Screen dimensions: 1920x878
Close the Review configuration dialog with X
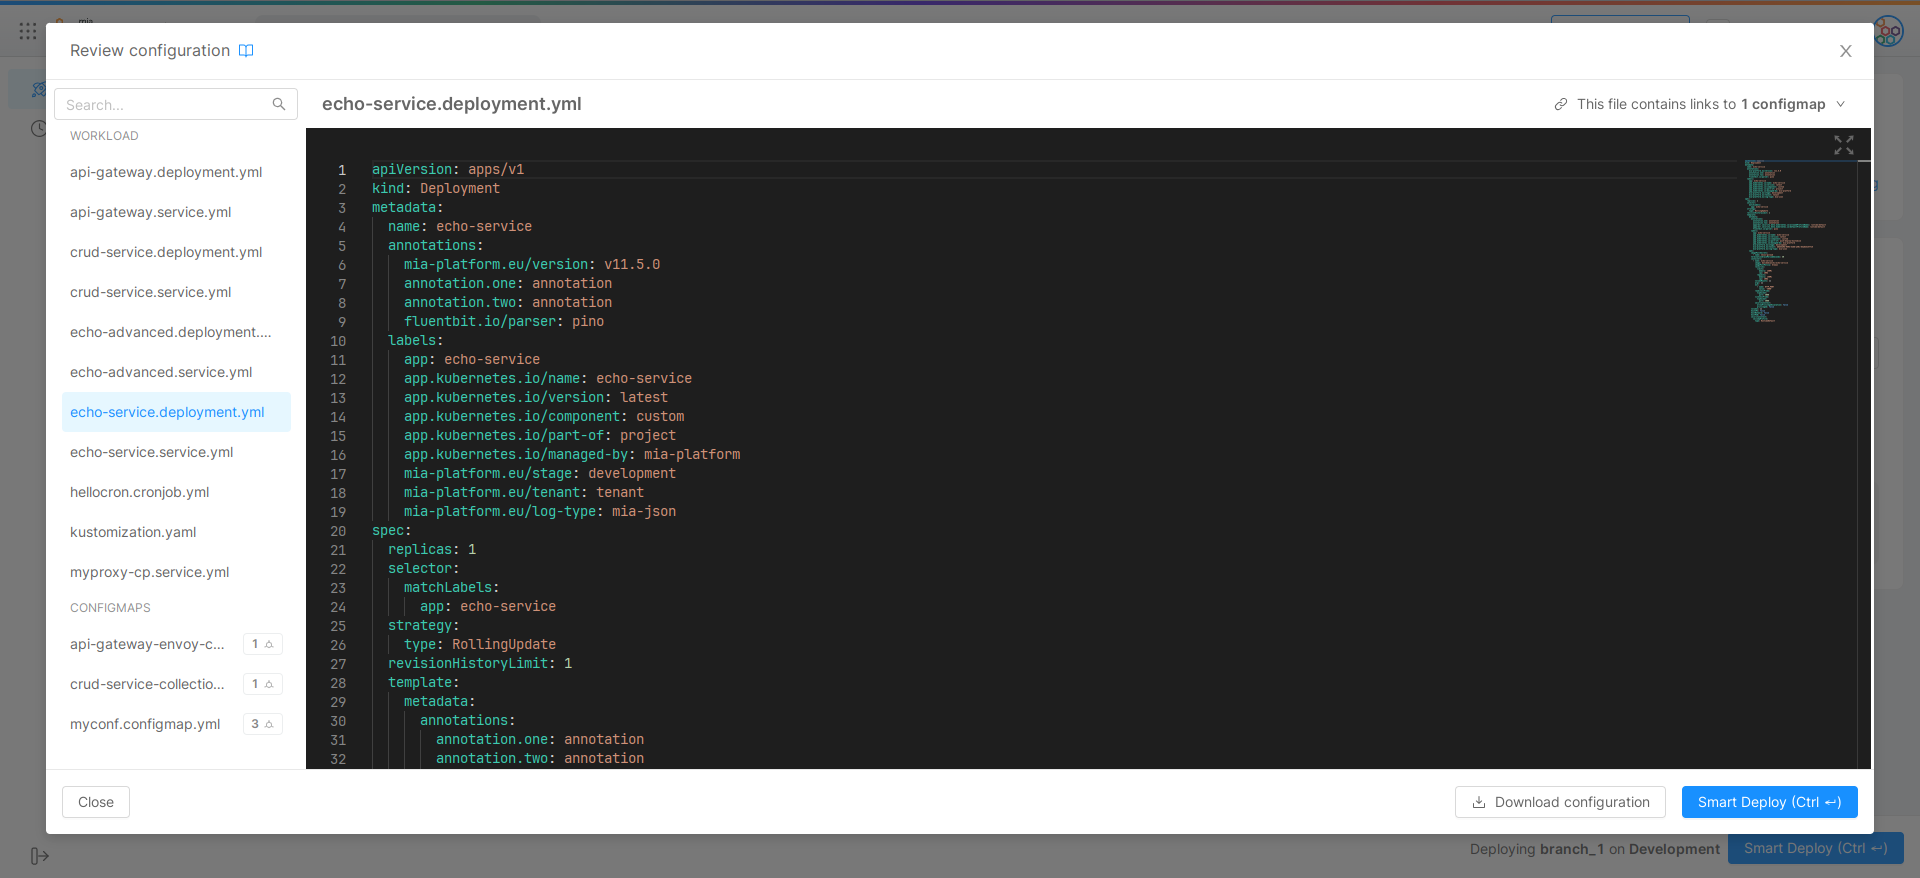click(1845, 51)
